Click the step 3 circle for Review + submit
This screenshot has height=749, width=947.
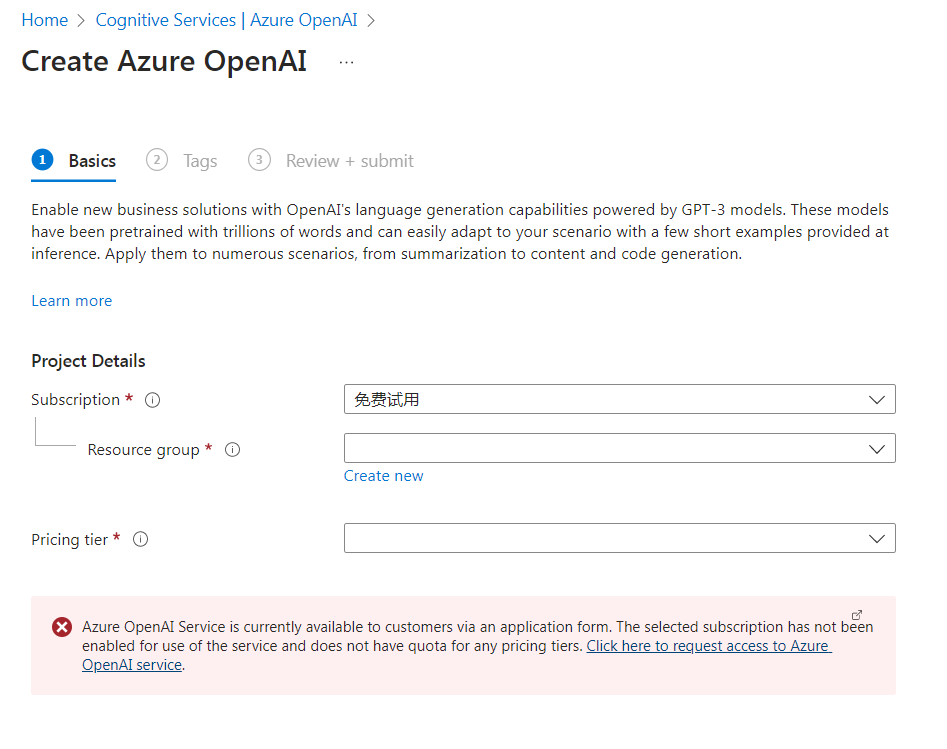[259, 160]
